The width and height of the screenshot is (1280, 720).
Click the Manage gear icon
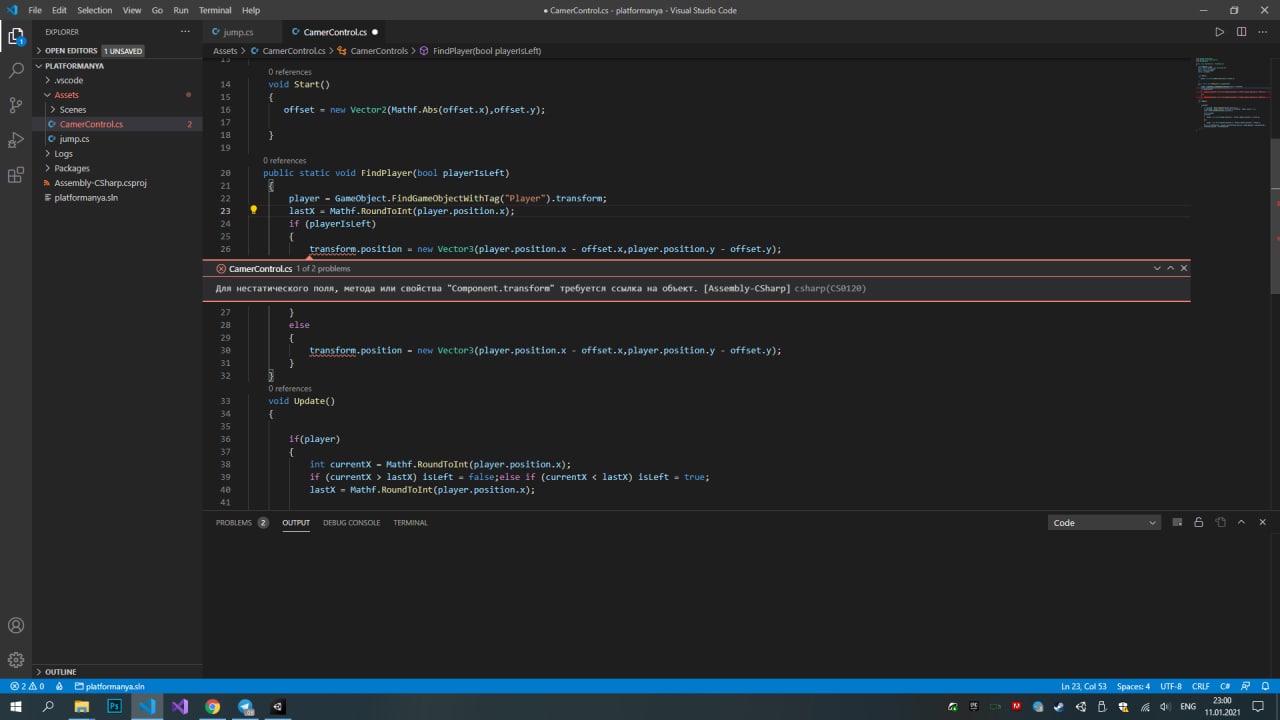16,660
